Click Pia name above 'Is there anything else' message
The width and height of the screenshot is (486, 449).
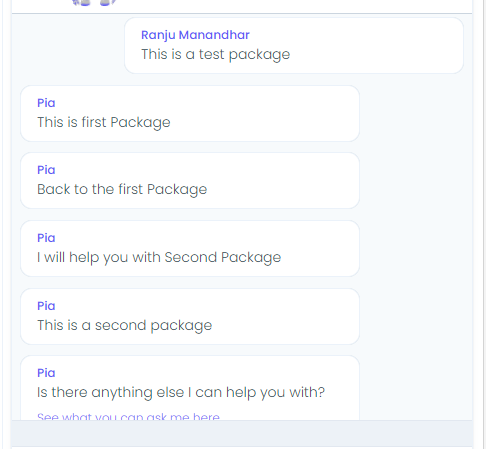pos(46,373)
